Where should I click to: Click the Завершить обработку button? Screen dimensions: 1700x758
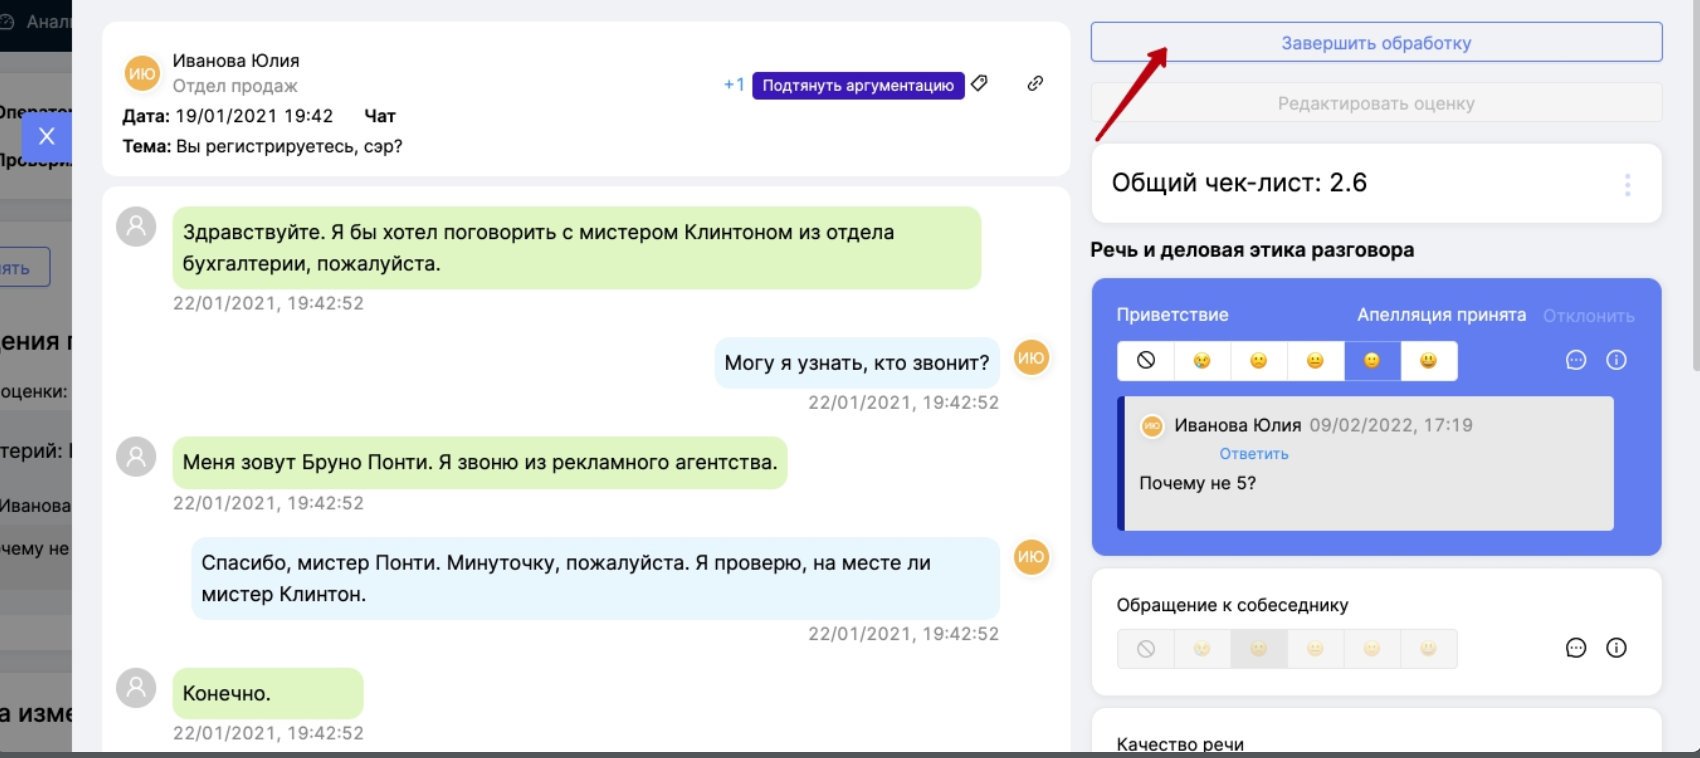point(1376,43)
